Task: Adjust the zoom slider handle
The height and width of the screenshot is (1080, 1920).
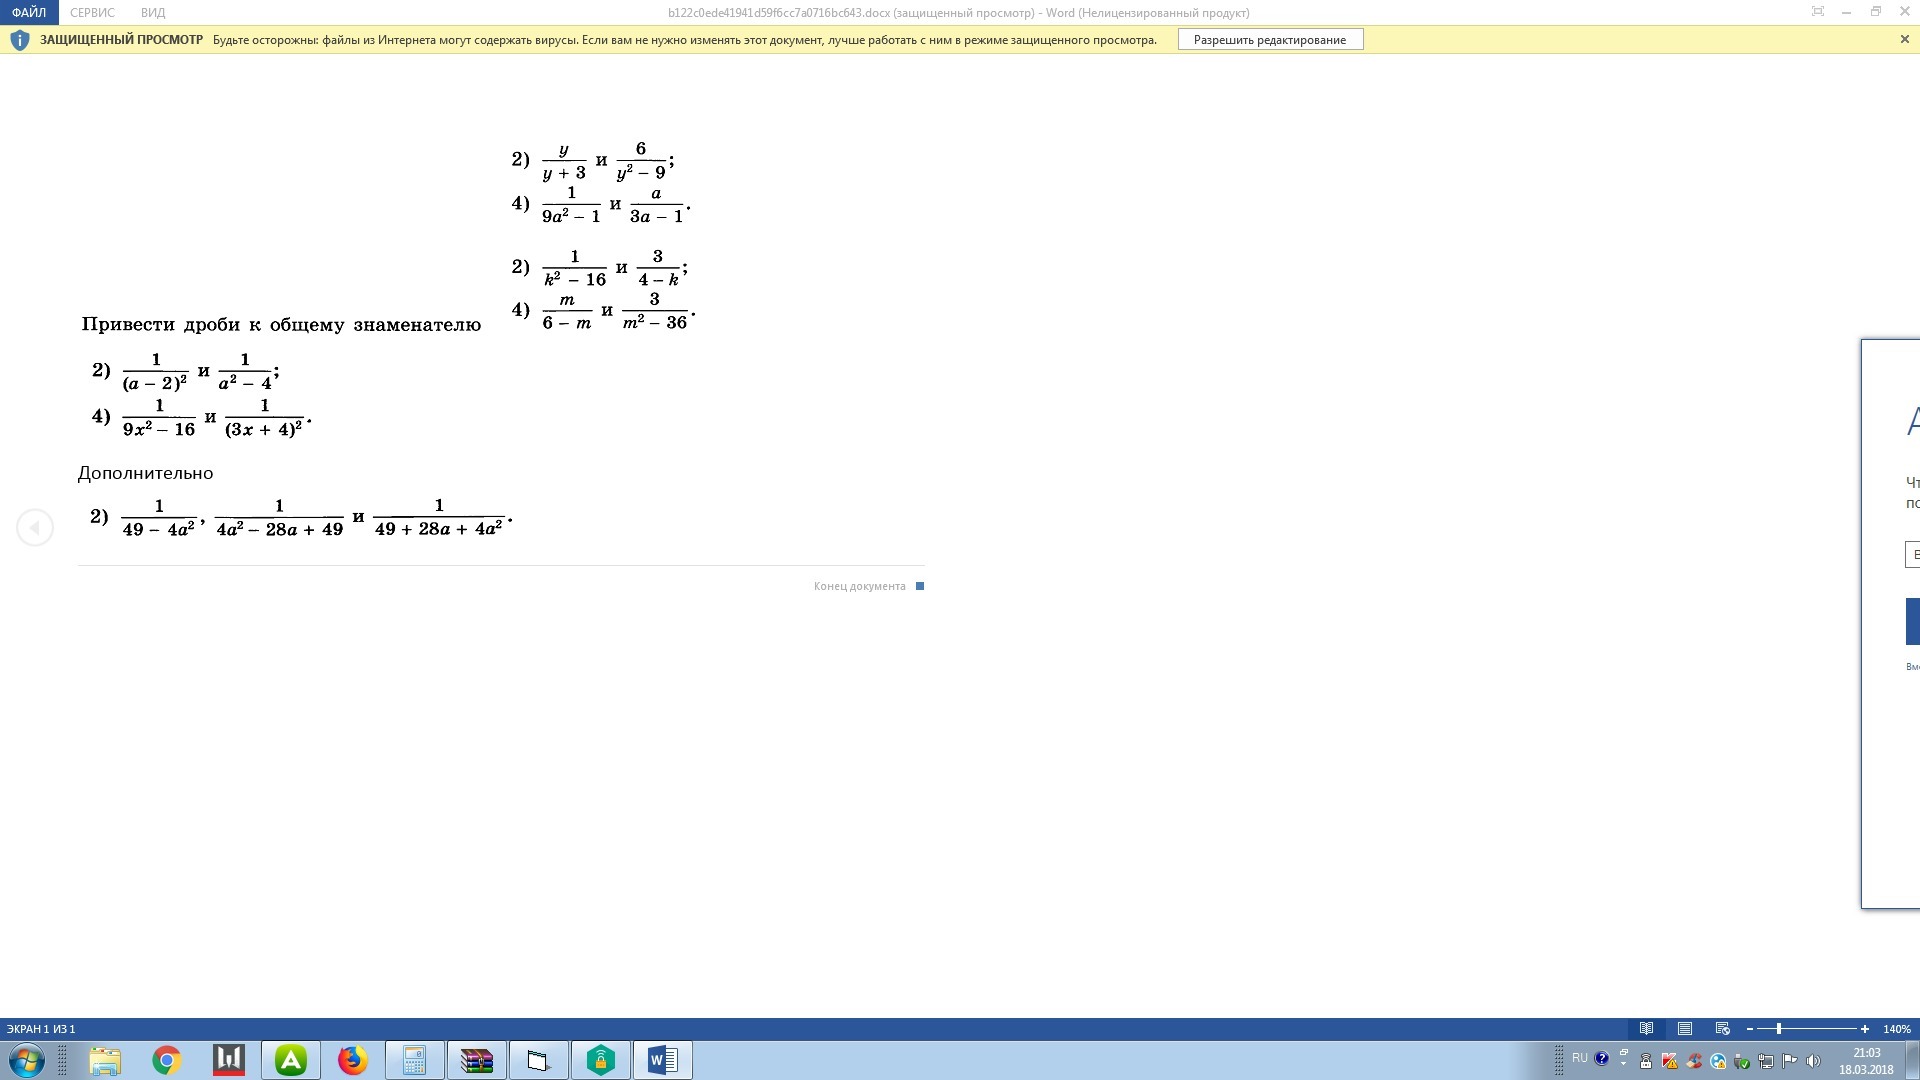Action: coord(1778,1029)
